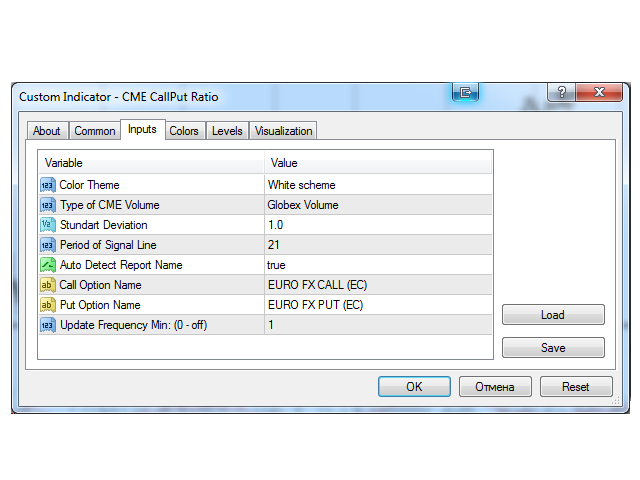
Task: Select the Call Option Name label
Action: click(x=100, y=285)
